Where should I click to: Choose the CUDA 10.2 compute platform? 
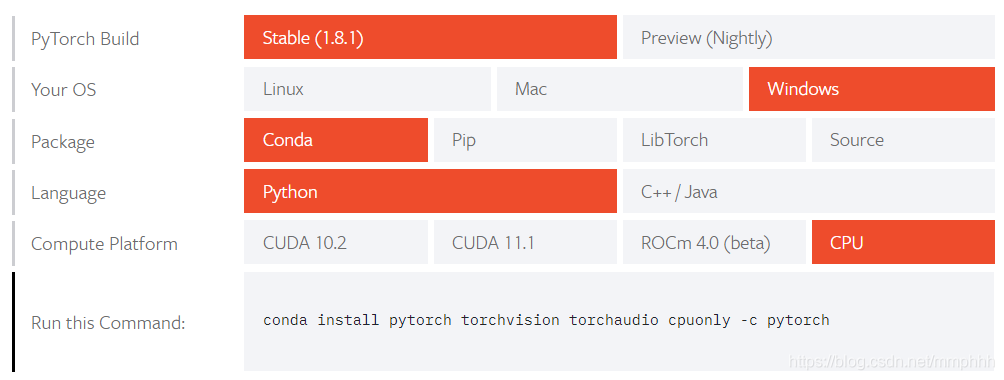click(x=336, y=242)
